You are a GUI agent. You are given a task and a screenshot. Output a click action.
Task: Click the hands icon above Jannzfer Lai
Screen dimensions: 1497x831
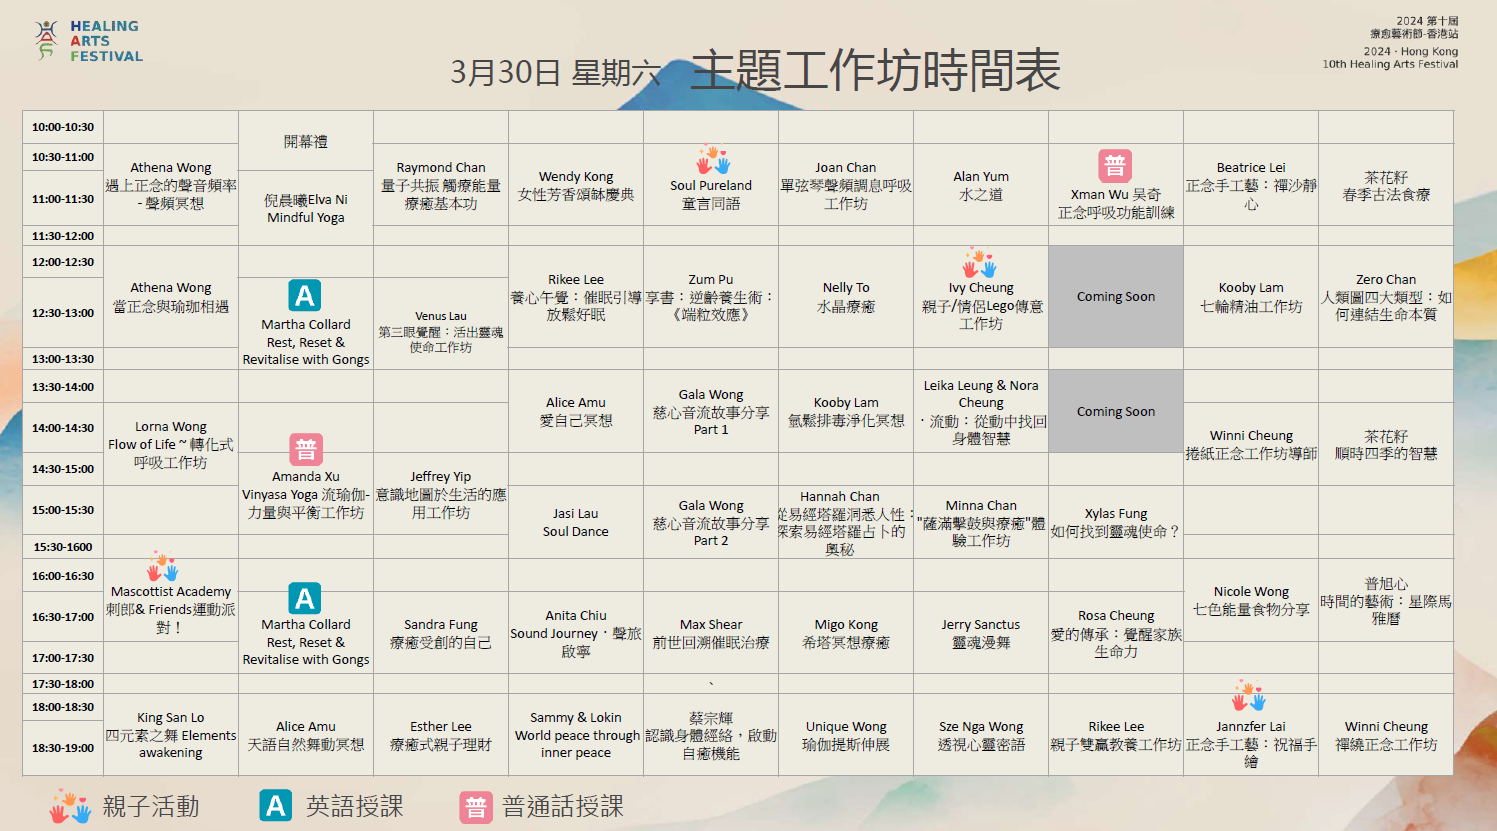pos(1249,696)
